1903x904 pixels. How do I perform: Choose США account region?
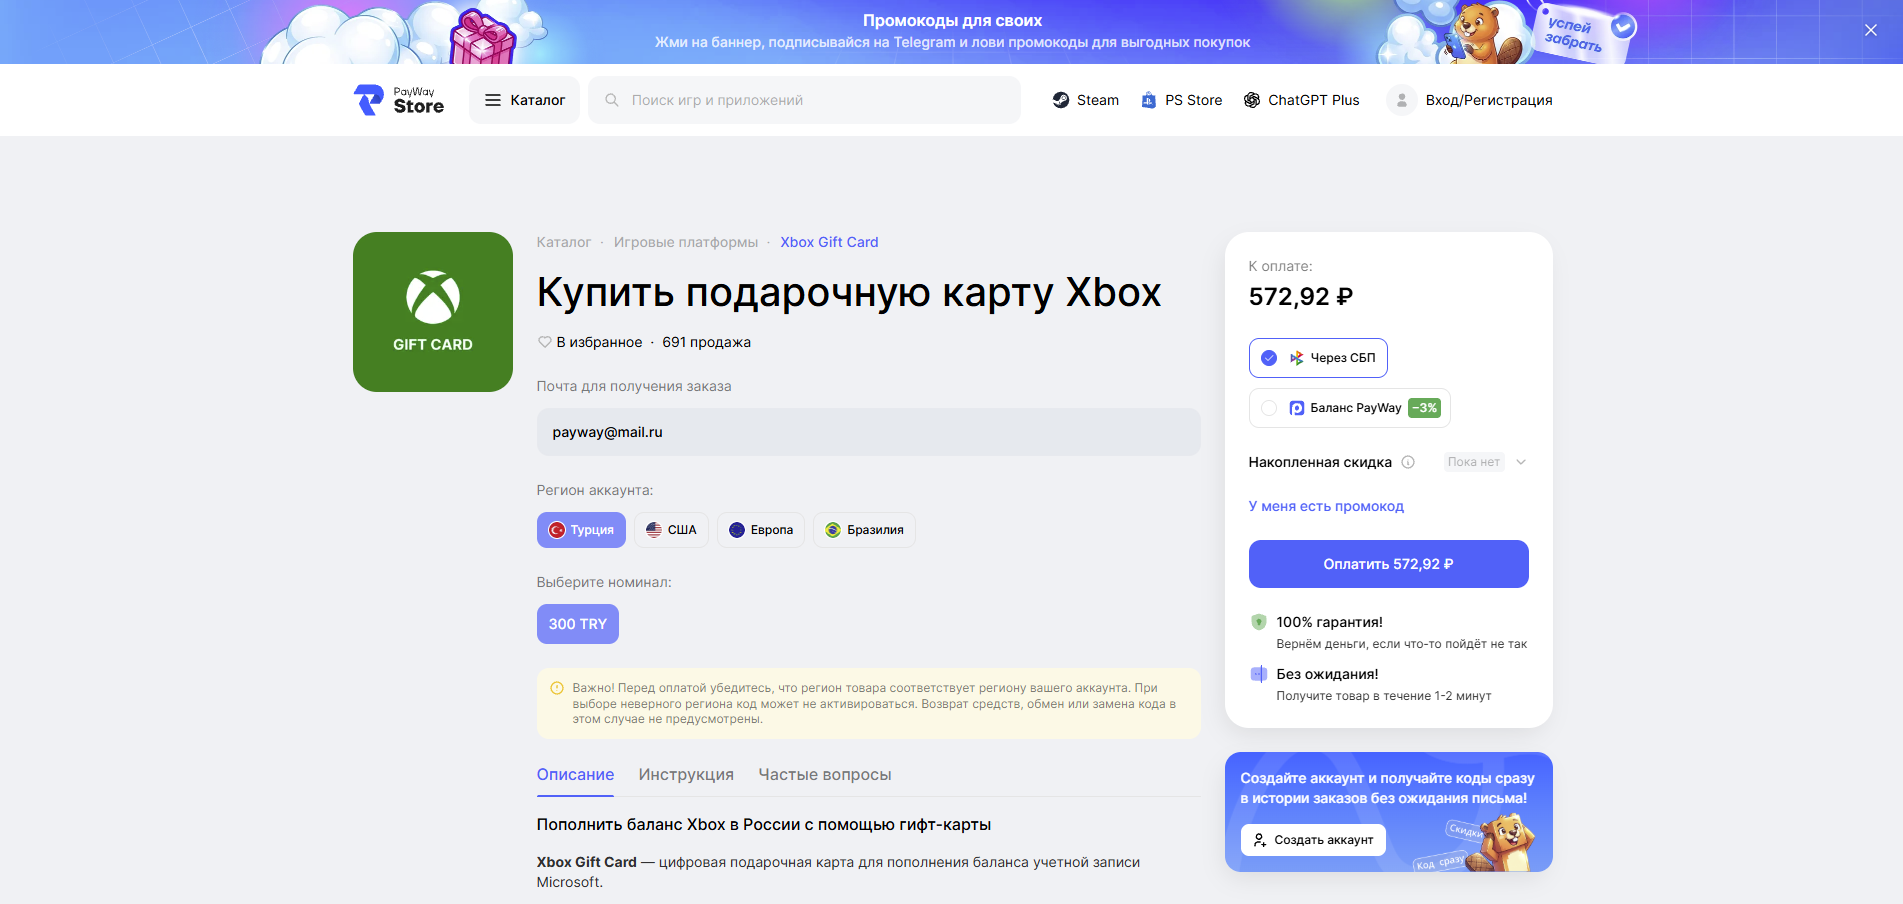671,530
